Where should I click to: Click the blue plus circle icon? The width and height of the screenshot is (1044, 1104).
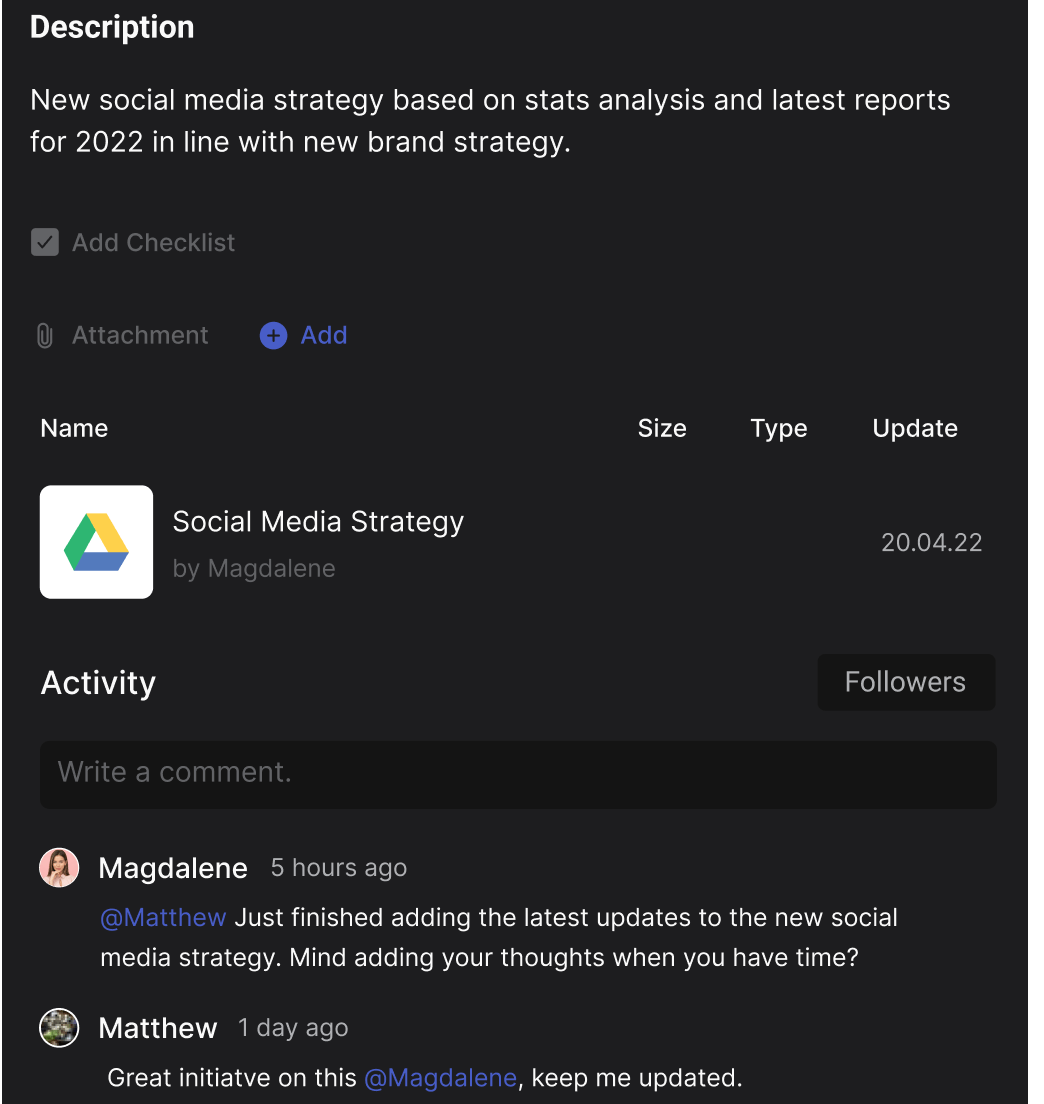[x=273, y=336]
